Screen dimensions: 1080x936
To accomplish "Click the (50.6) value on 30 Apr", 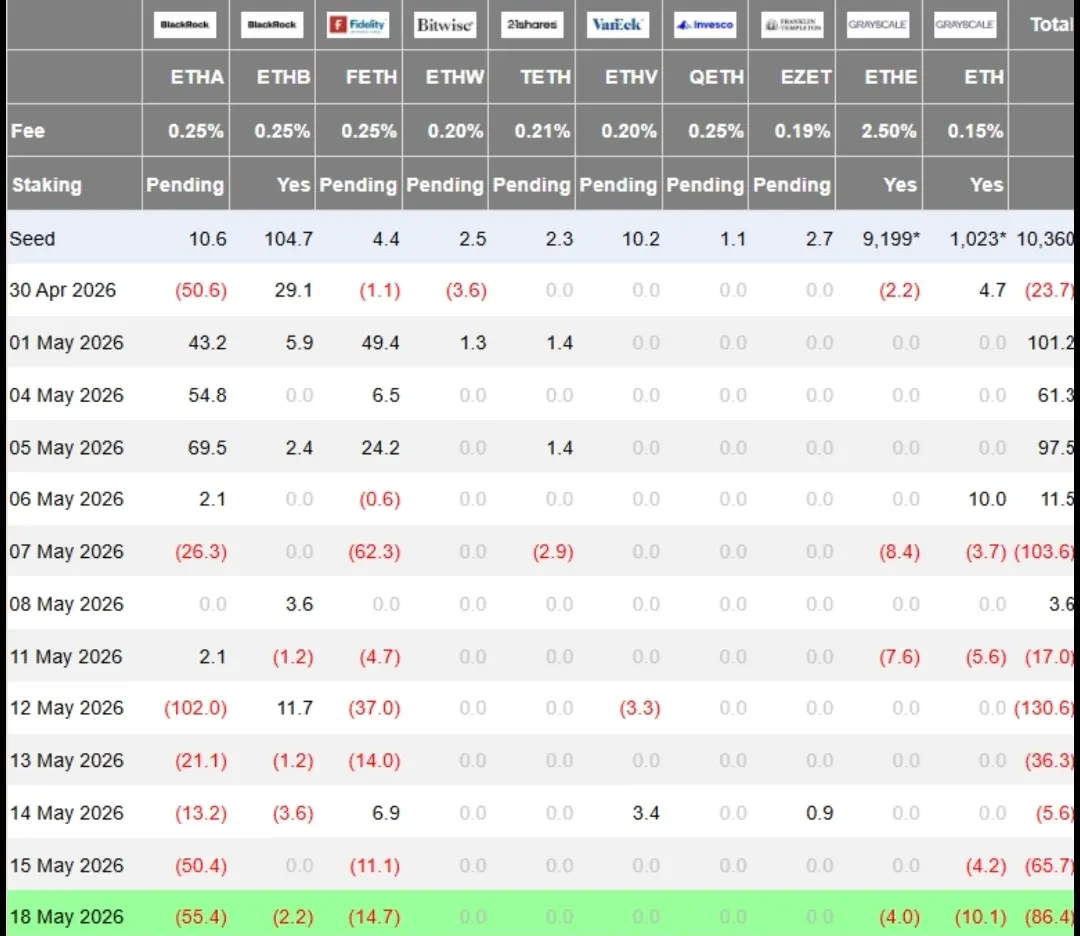I will tap(200, 291).
